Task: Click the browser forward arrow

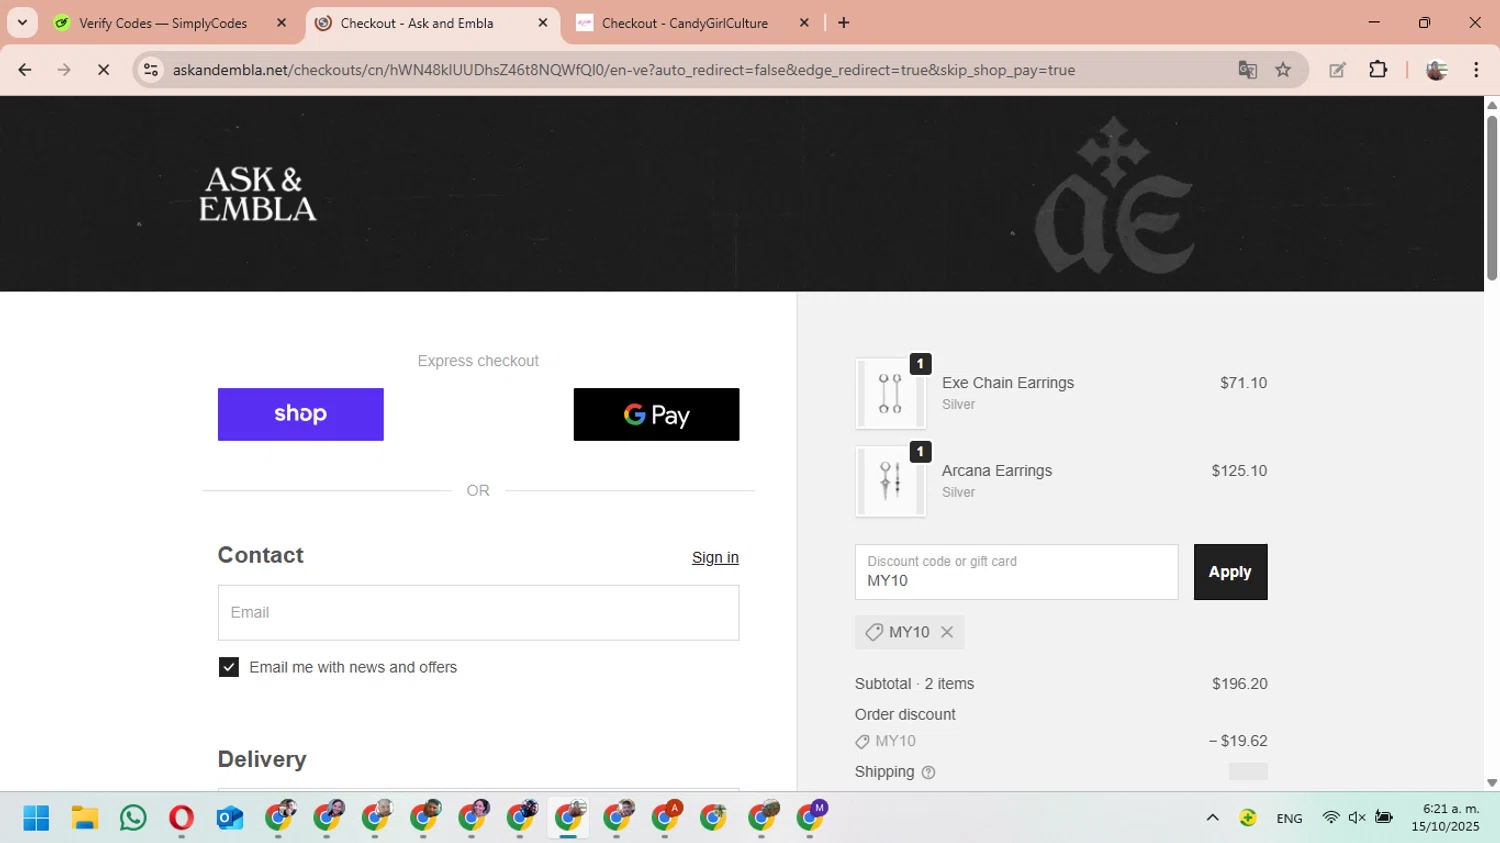Action: pyautogui.click(x=64, y=70)
